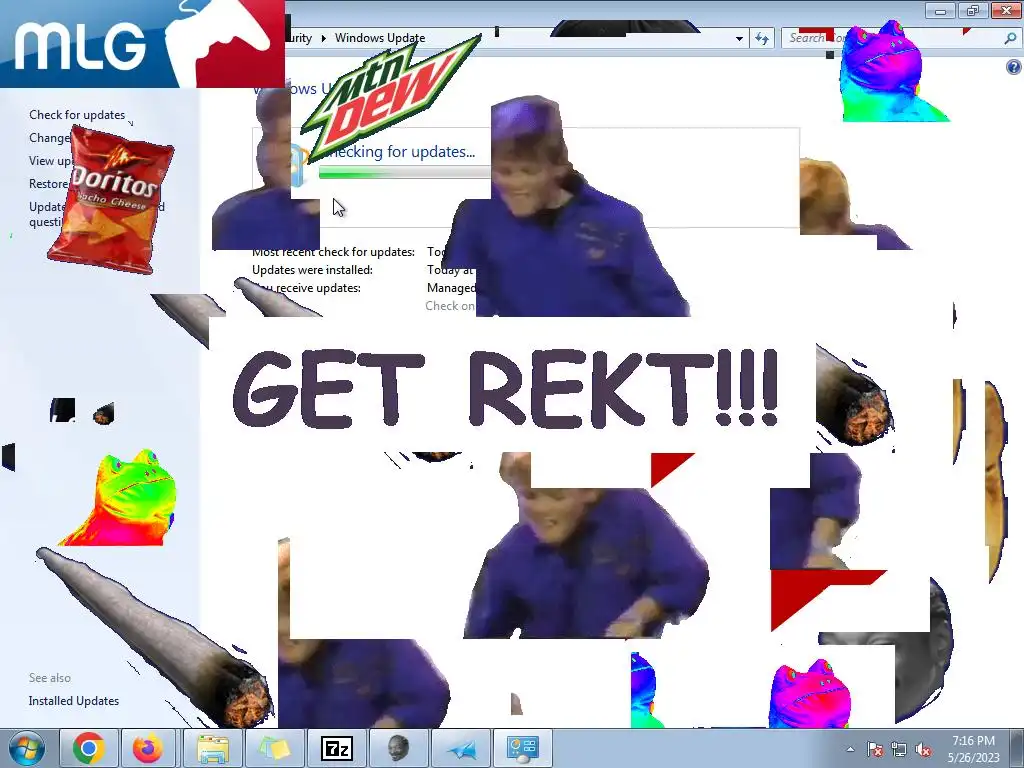Click 'Most recent check for updates:' label

tap(333, 252)
